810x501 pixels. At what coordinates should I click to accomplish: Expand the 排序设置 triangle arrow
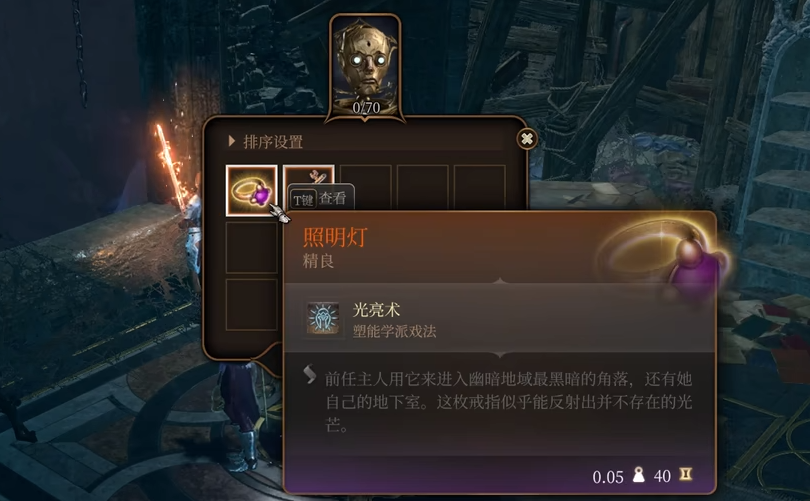[x=231, y=141]
